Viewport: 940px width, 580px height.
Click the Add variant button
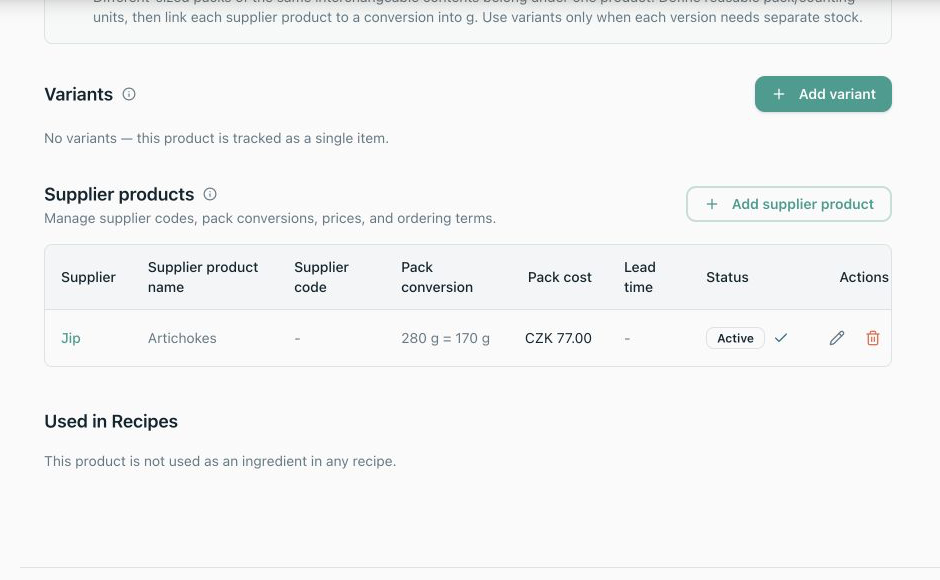[823, 94]
